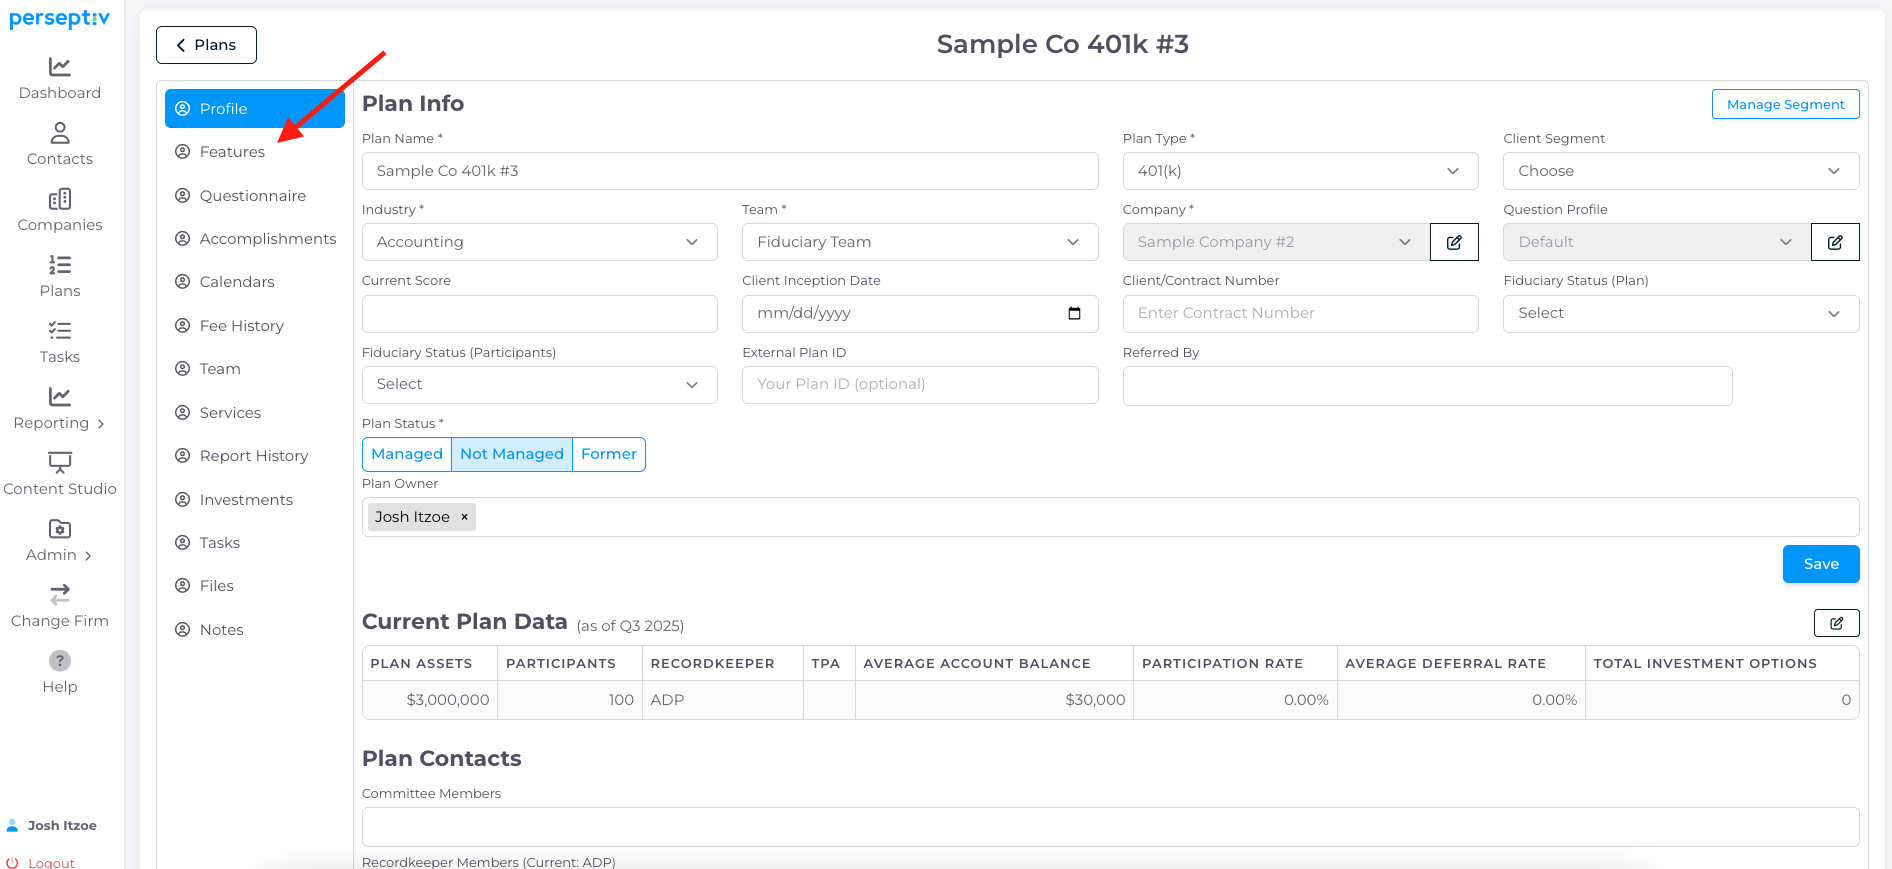This screenshot has height=869, width=1892.
Task: Click the Plan Owner field area
Action: tap(1110, 517)
